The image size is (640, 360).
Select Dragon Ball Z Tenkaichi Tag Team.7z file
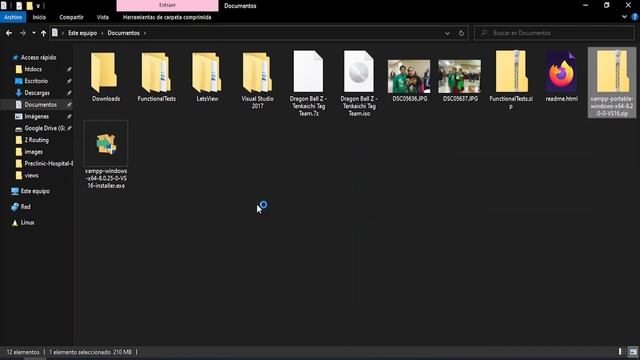pos(309,83)
